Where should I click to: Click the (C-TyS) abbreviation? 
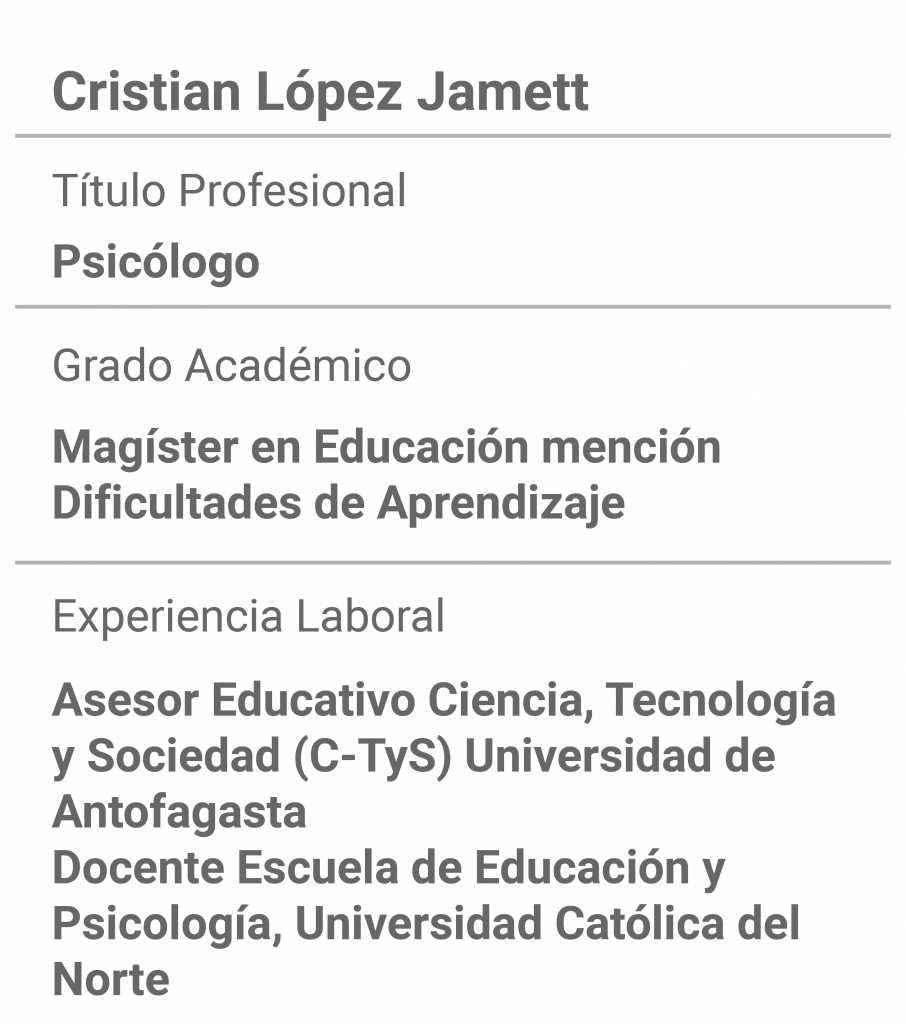(372, 756)
